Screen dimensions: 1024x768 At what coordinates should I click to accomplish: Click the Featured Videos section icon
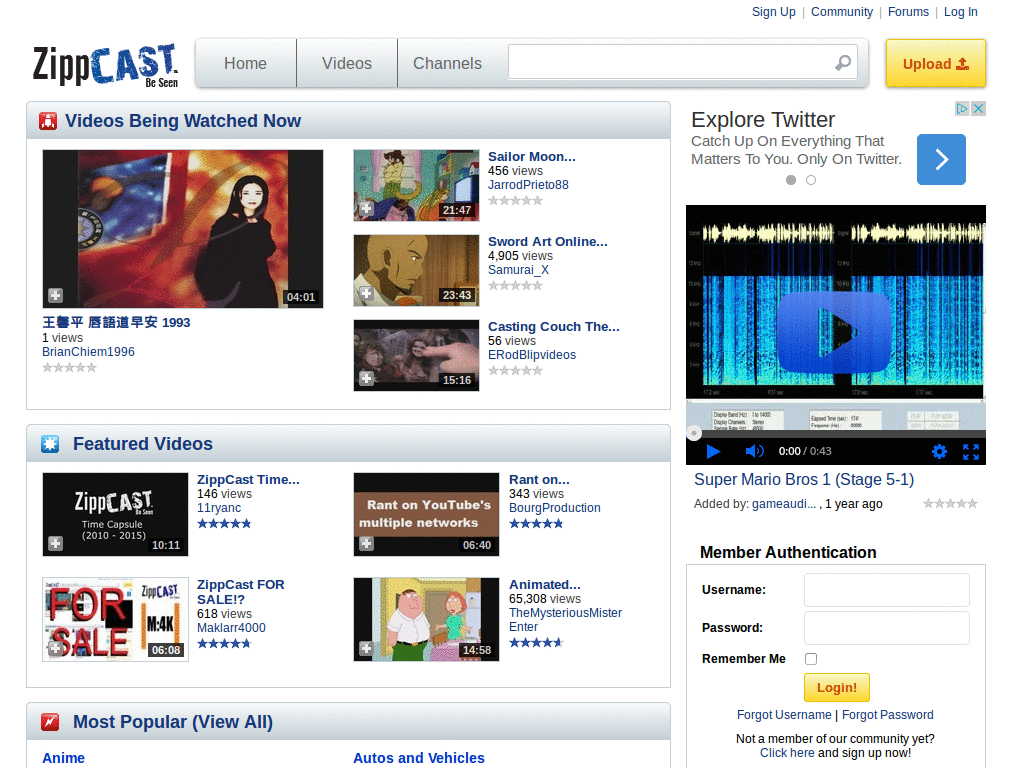tap(50, 444)
